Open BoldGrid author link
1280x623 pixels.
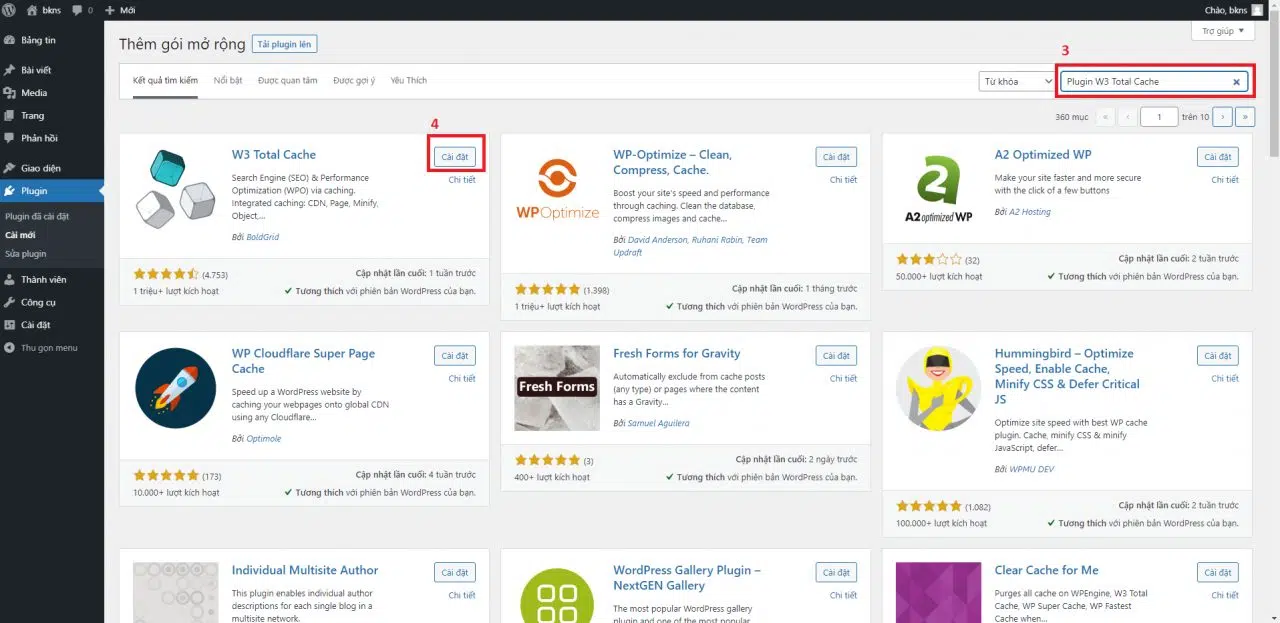(263, 237)
